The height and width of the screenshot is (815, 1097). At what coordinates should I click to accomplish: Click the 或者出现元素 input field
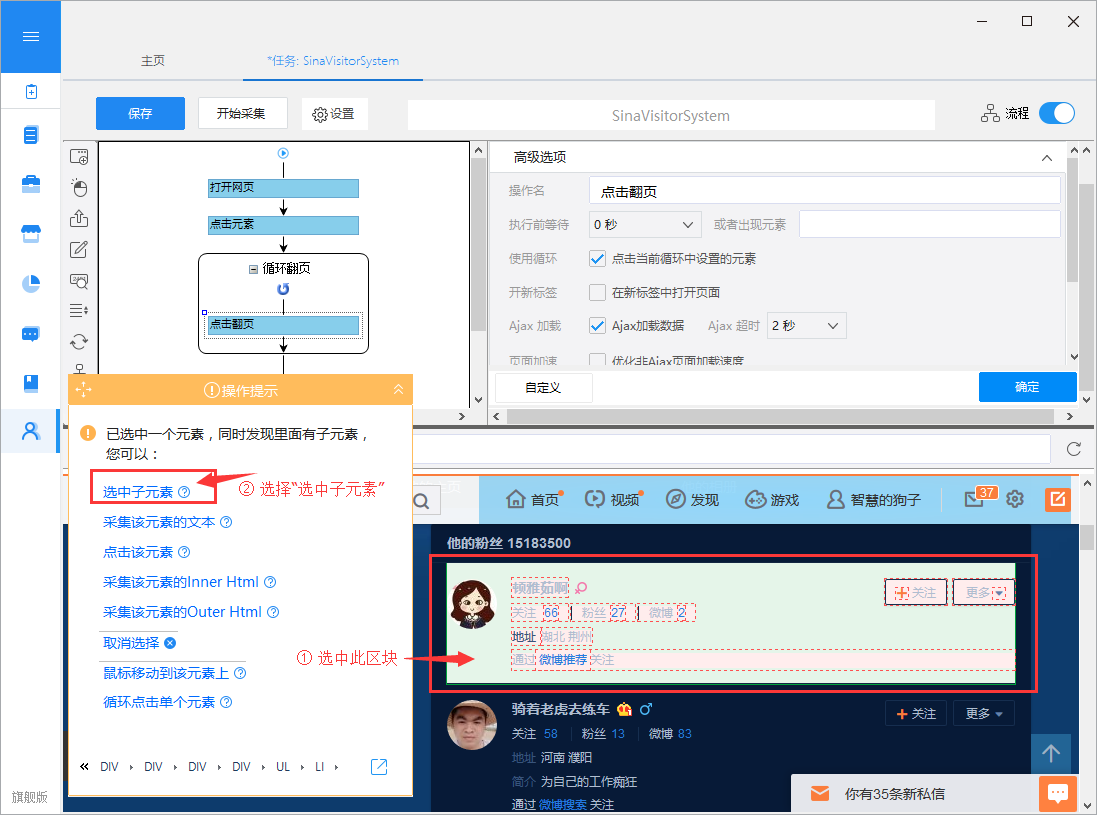930,225
